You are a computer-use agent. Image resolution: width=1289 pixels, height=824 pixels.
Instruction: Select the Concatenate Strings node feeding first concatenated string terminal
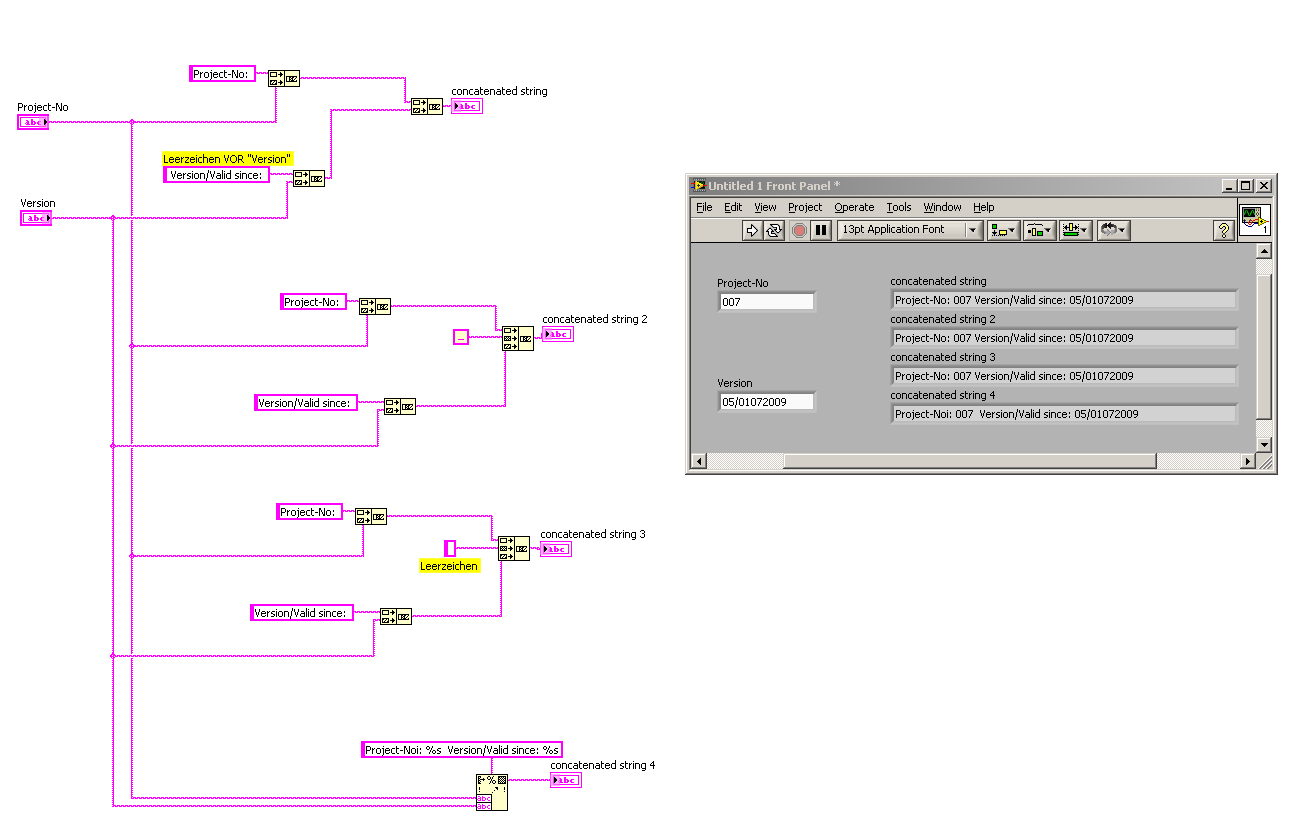(x=427, y=106)
